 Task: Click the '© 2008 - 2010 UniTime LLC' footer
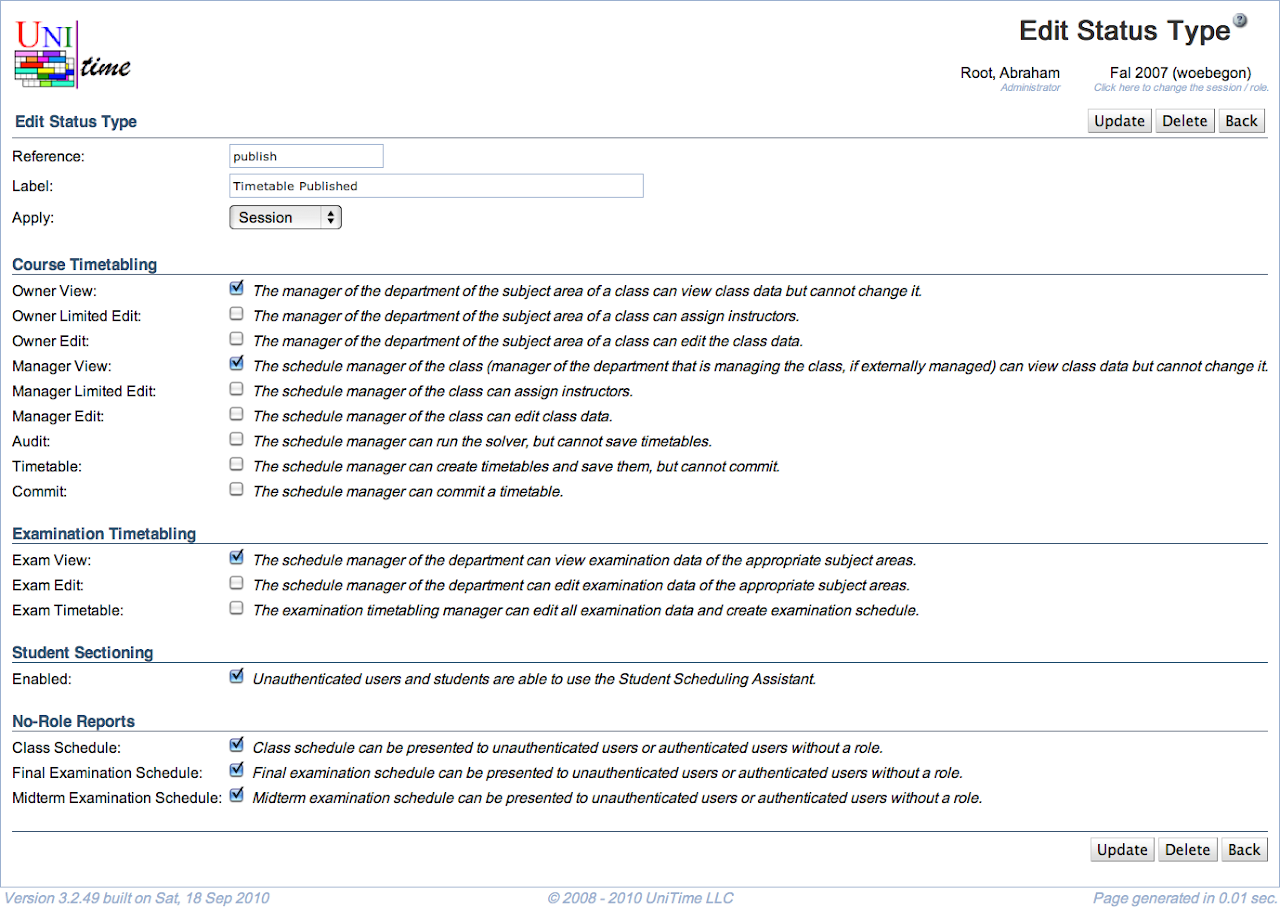tap(640, 898)
